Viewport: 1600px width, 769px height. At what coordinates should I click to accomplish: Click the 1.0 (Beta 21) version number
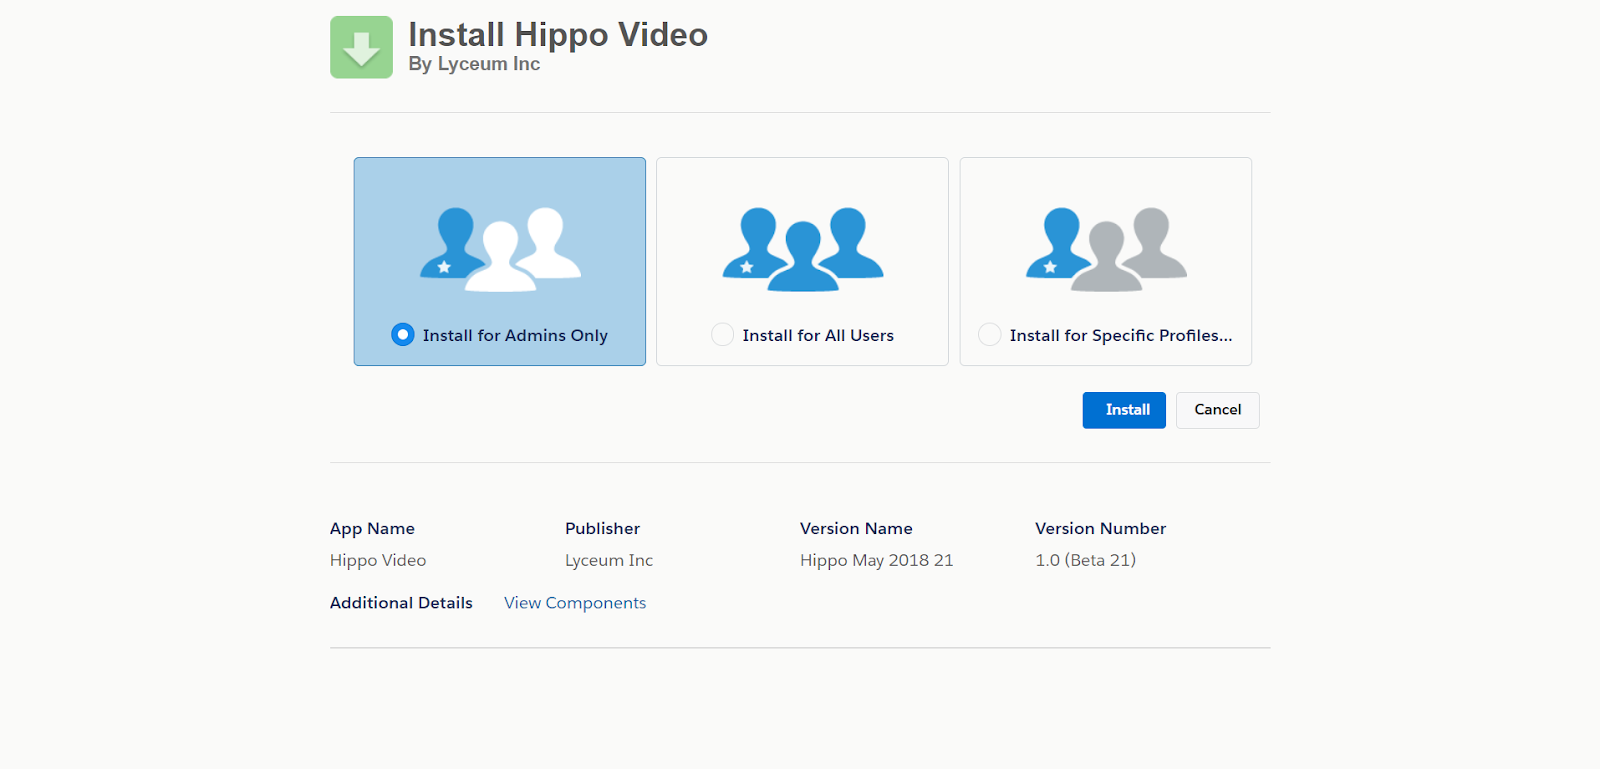(1085, 561)
